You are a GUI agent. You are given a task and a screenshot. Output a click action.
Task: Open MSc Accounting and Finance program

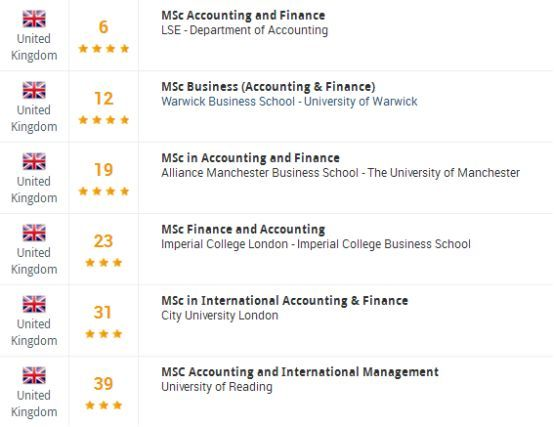click(x=243, y=15)
